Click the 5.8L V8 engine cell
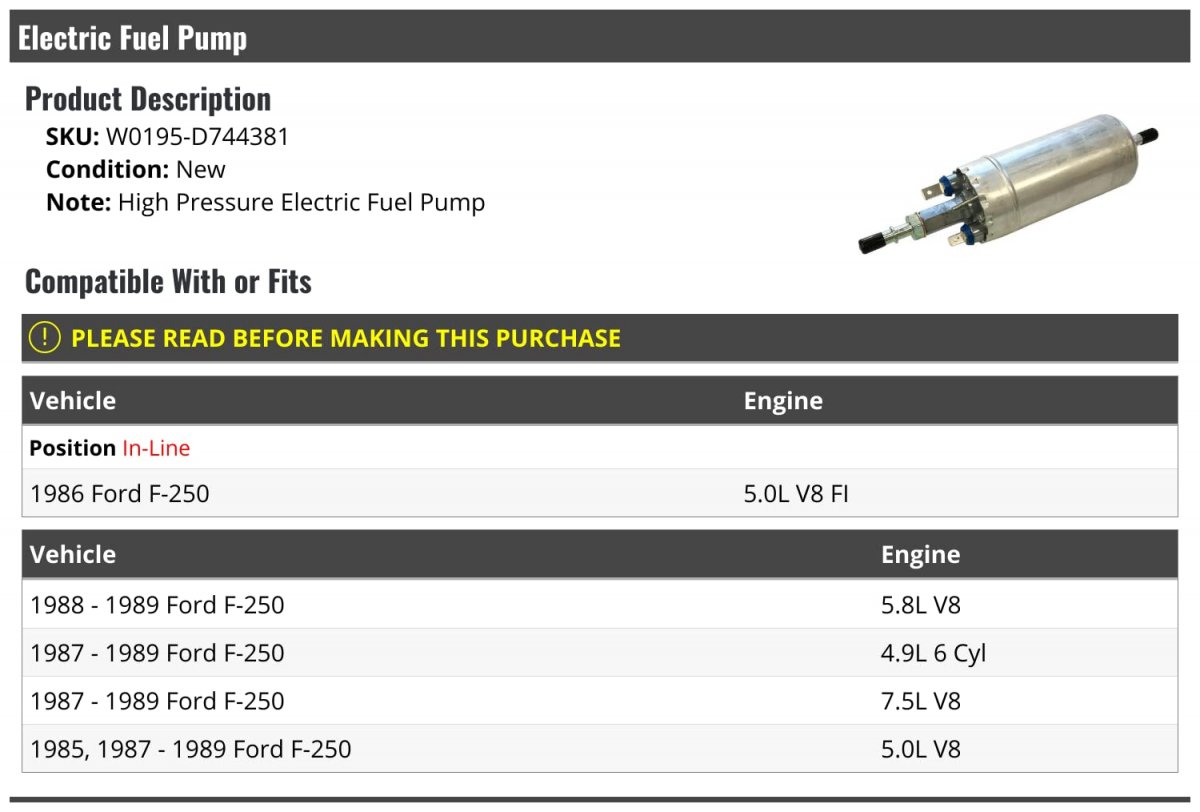Viewport: 1200px width, 812px height. tap(921, 605)
